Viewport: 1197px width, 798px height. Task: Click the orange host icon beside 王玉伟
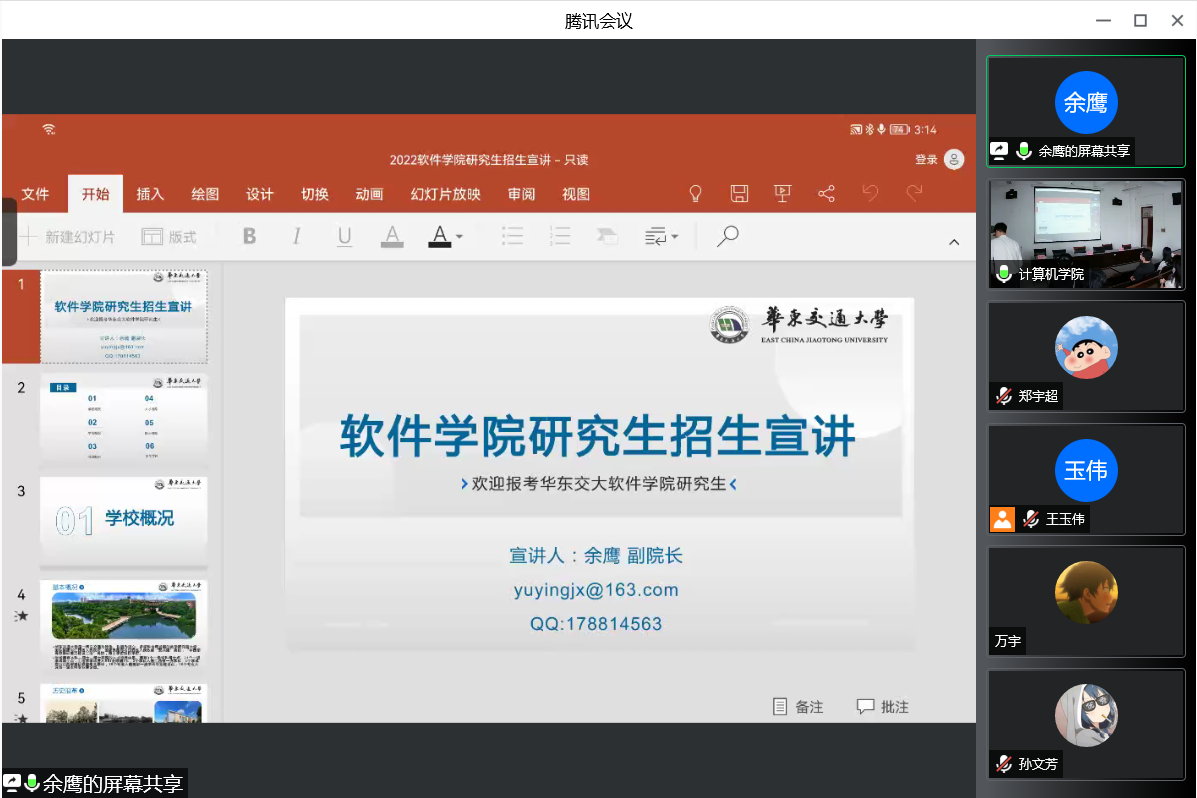[x=1002, y=519]
